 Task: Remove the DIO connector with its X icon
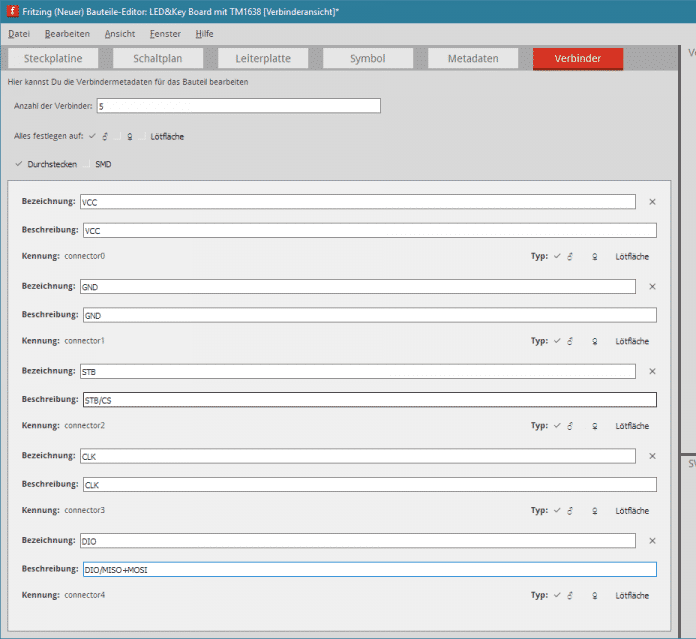pos(652,541)
